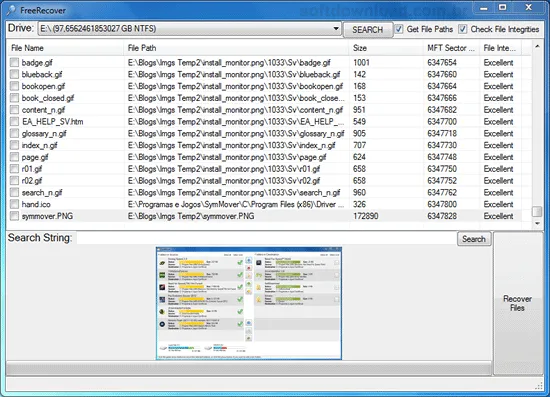Tick the index_n.gif checkbox

pos(14,145)
